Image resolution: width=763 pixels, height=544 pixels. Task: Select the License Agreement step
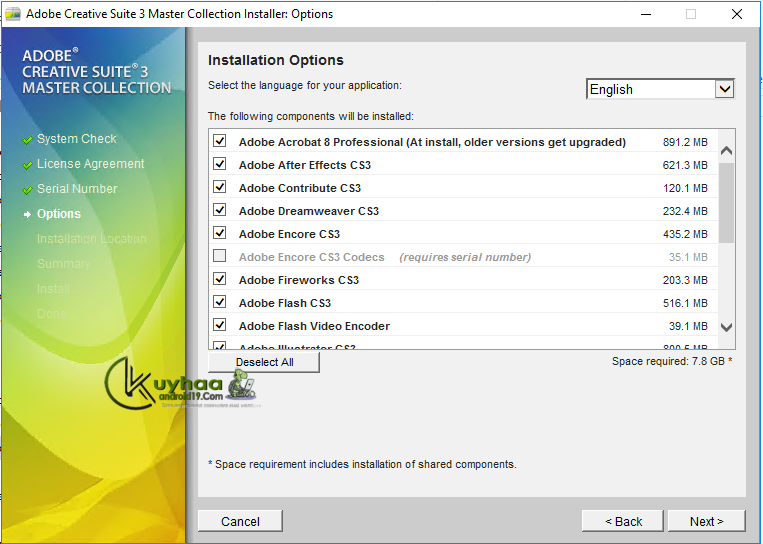[91, 163]
